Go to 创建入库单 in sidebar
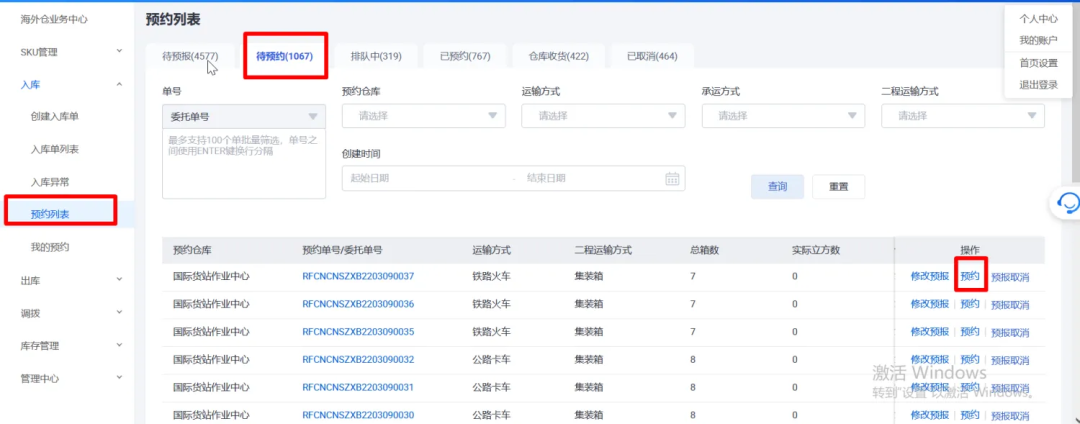This screenshot has width=1080, height=424. click(54, 117)
